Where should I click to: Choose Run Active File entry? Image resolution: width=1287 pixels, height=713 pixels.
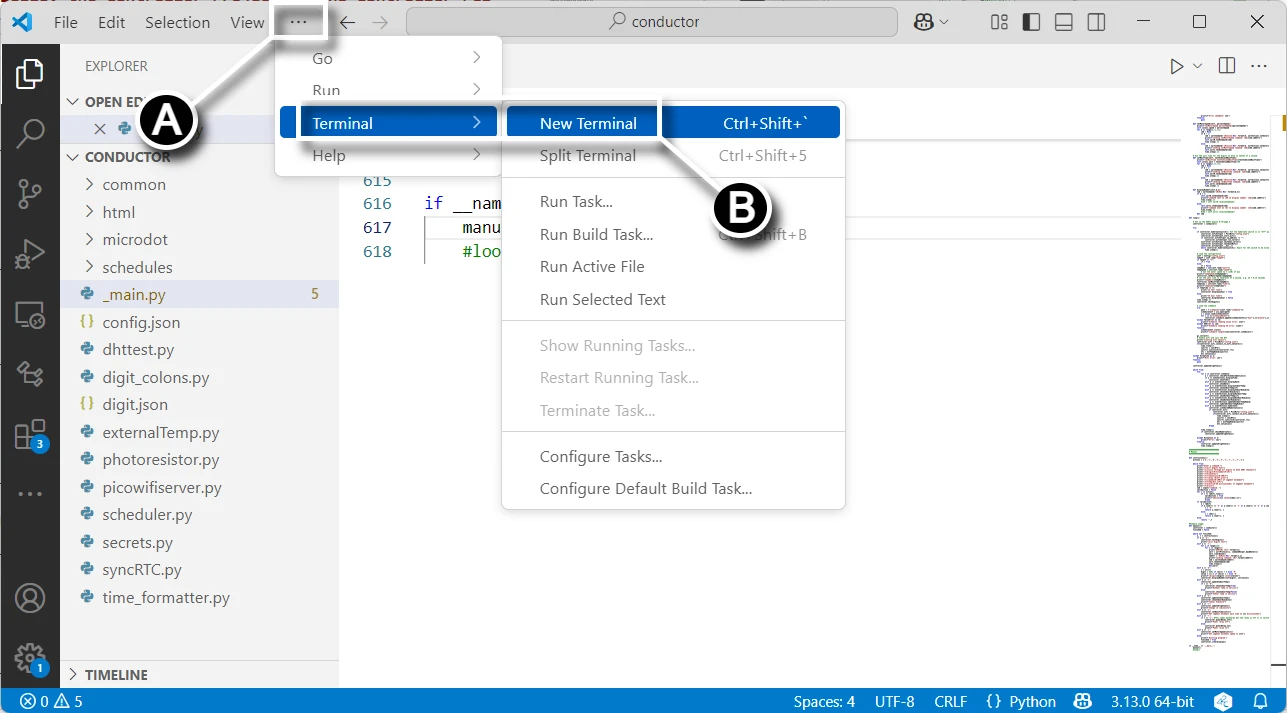[673, 266]
